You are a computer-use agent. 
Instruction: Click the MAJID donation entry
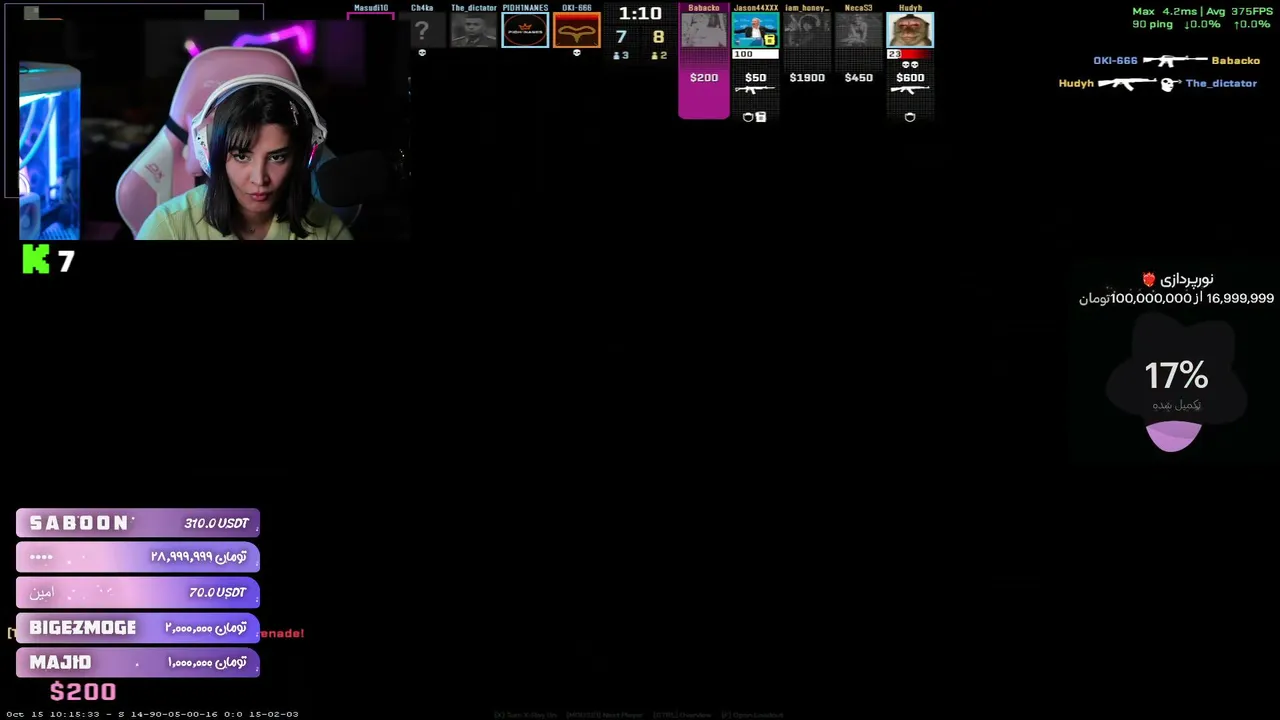click(138, 662)
